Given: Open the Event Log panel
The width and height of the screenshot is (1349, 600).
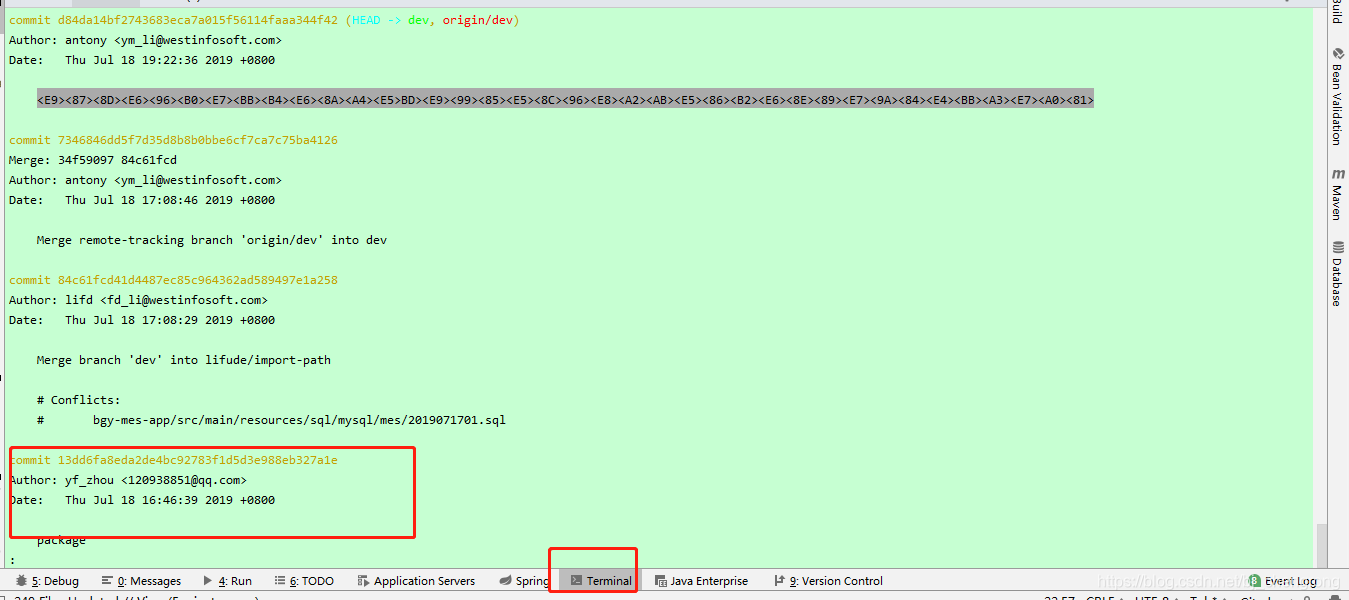Looking at the screenshot, I should pos(1282,581).
